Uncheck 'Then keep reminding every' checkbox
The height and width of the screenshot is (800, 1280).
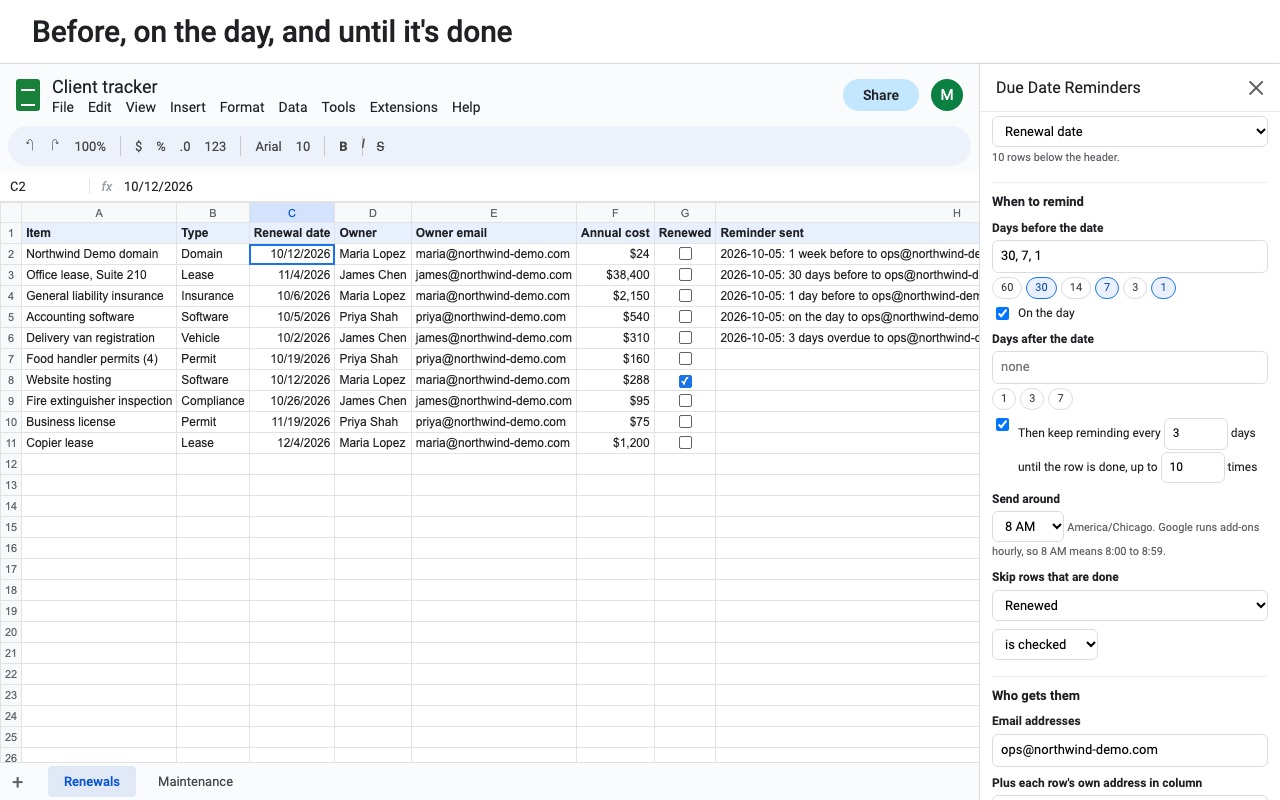1003,424
